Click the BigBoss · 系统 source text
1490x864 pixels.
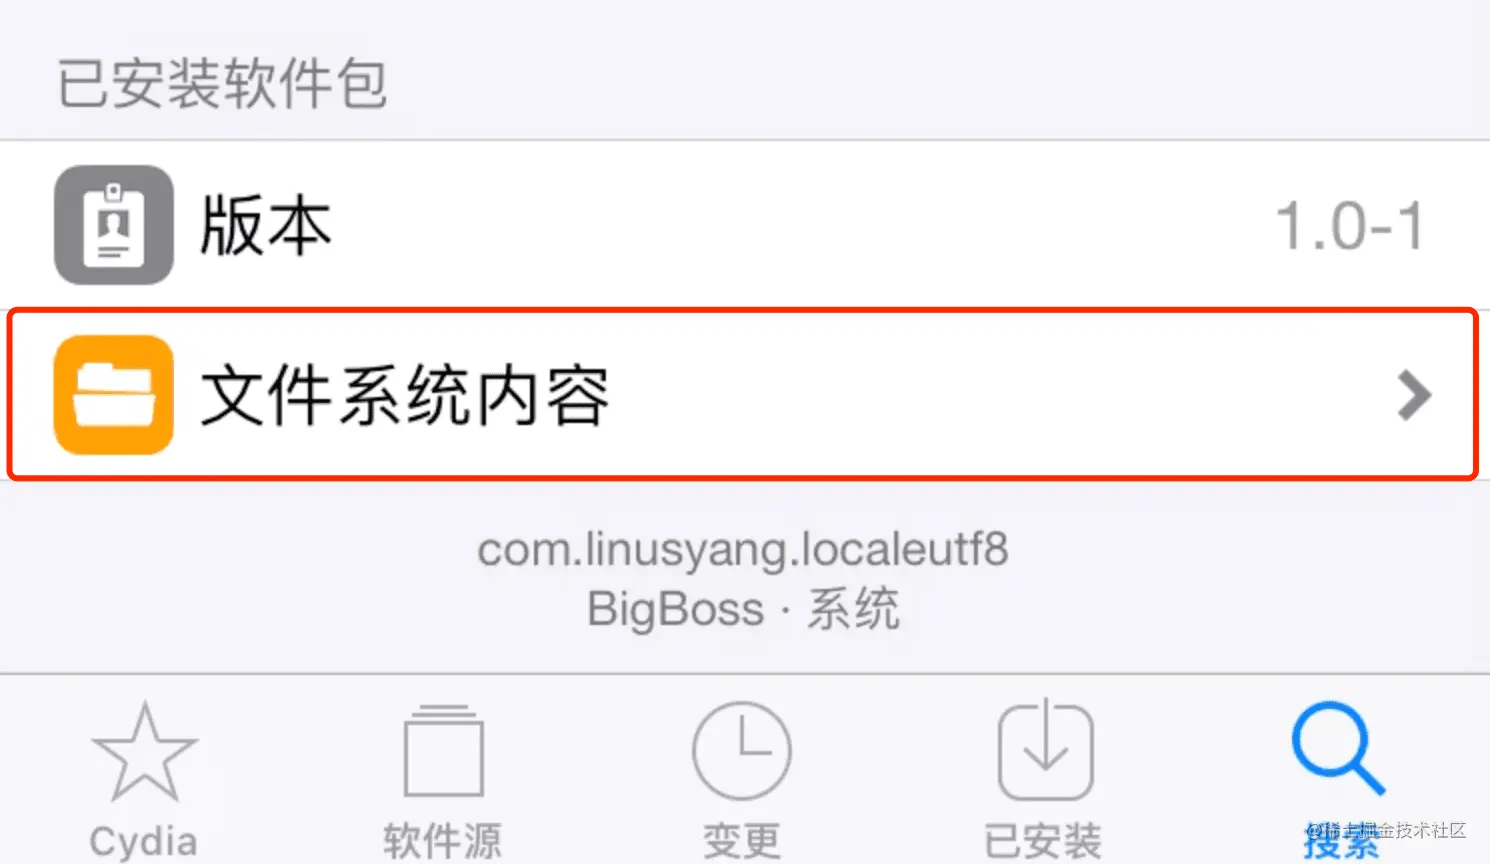[x=743, y=609]
